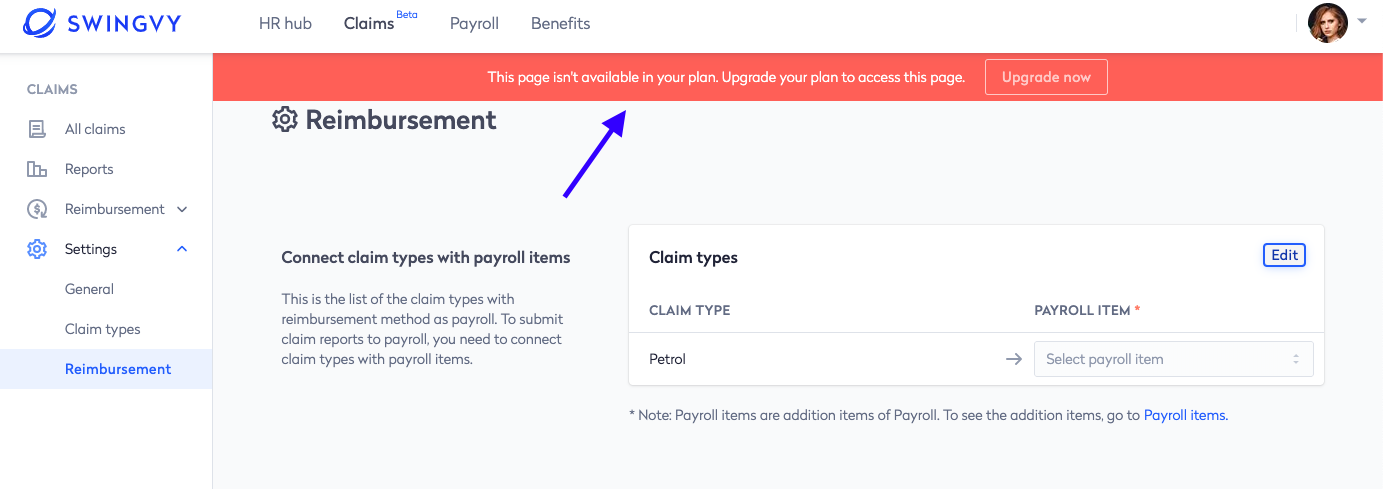Open the user profile avatar
The image size is (1383, 489).
point(1328,23)
